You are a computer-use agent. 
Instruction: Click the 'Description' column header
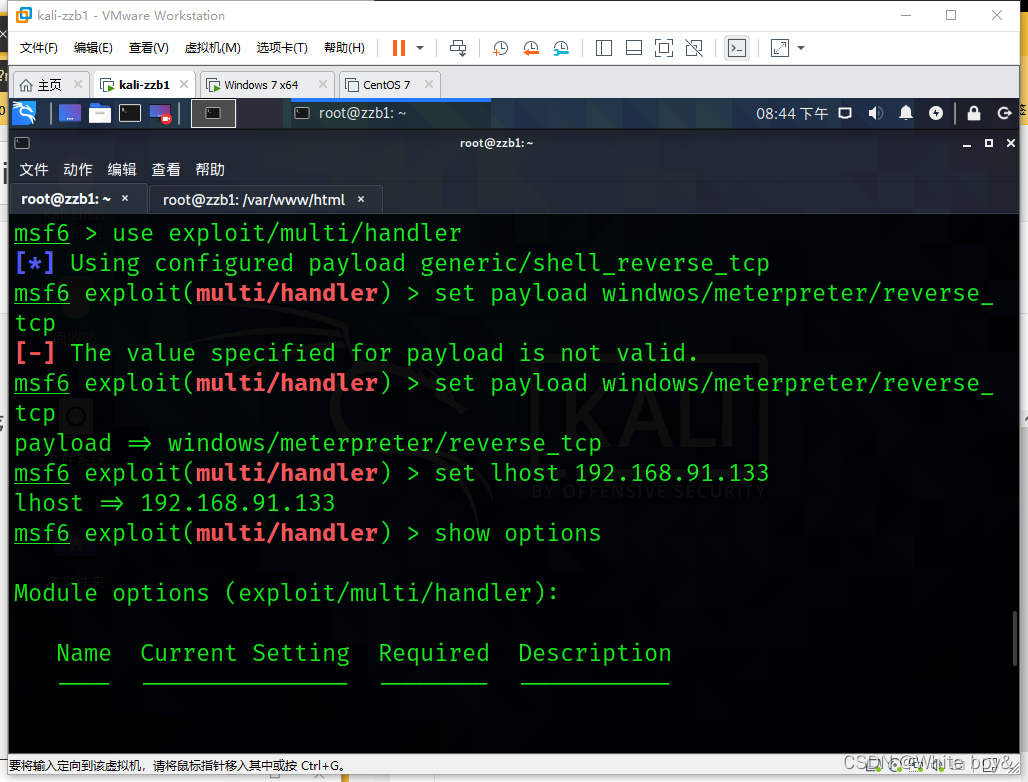click(x=595, y=653)
